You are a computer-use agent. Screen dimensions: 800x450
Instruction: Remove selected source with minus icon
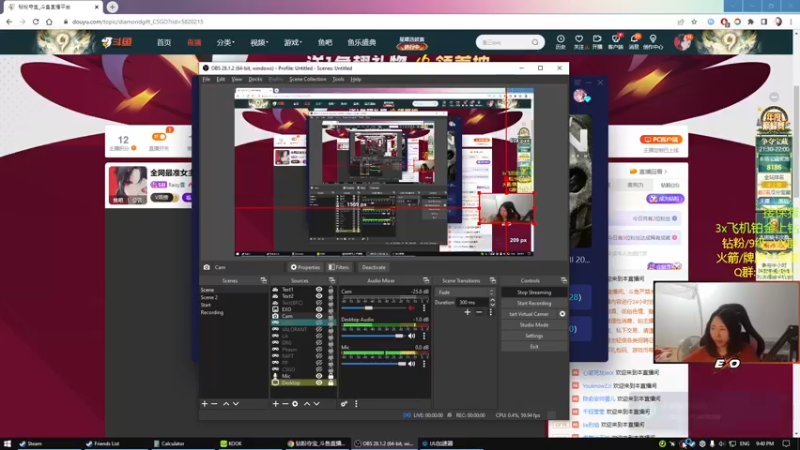click(285, 404)
